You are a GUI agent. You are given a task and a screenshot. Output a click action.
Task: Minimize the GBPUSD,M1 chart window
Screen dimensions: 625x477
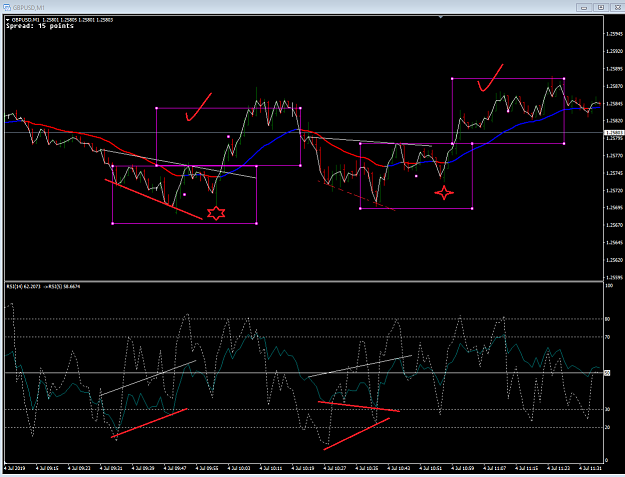point(584,8)
